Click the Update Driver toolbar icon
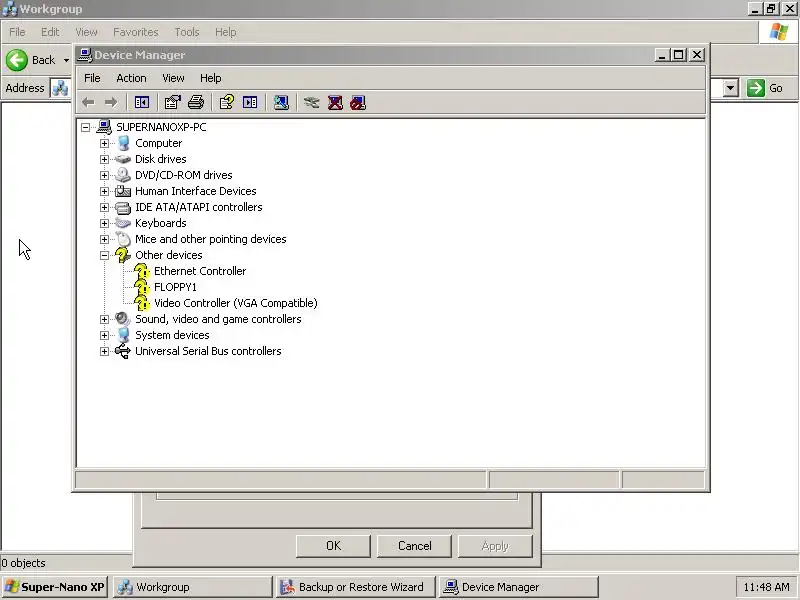Viewport: 800px width, 600px height. pyautogui.click(x=311, y=103)
